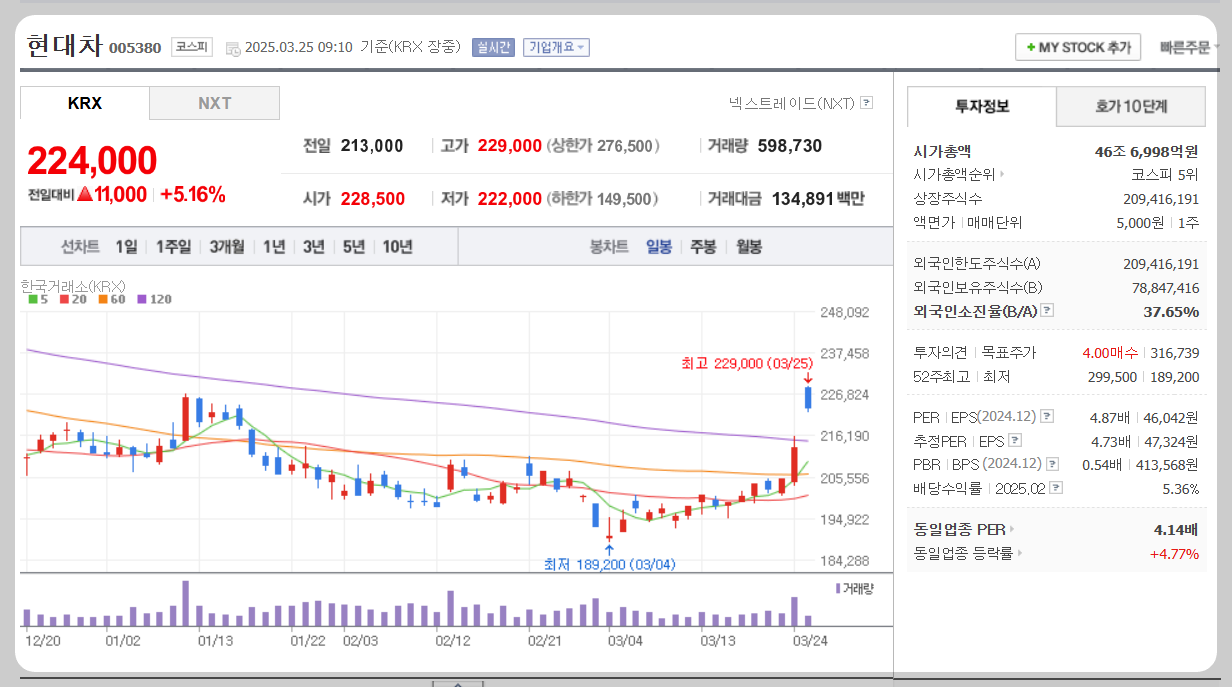
Task: Click the help icon next to PBR|BPS
Action: tap(1050, 464)
